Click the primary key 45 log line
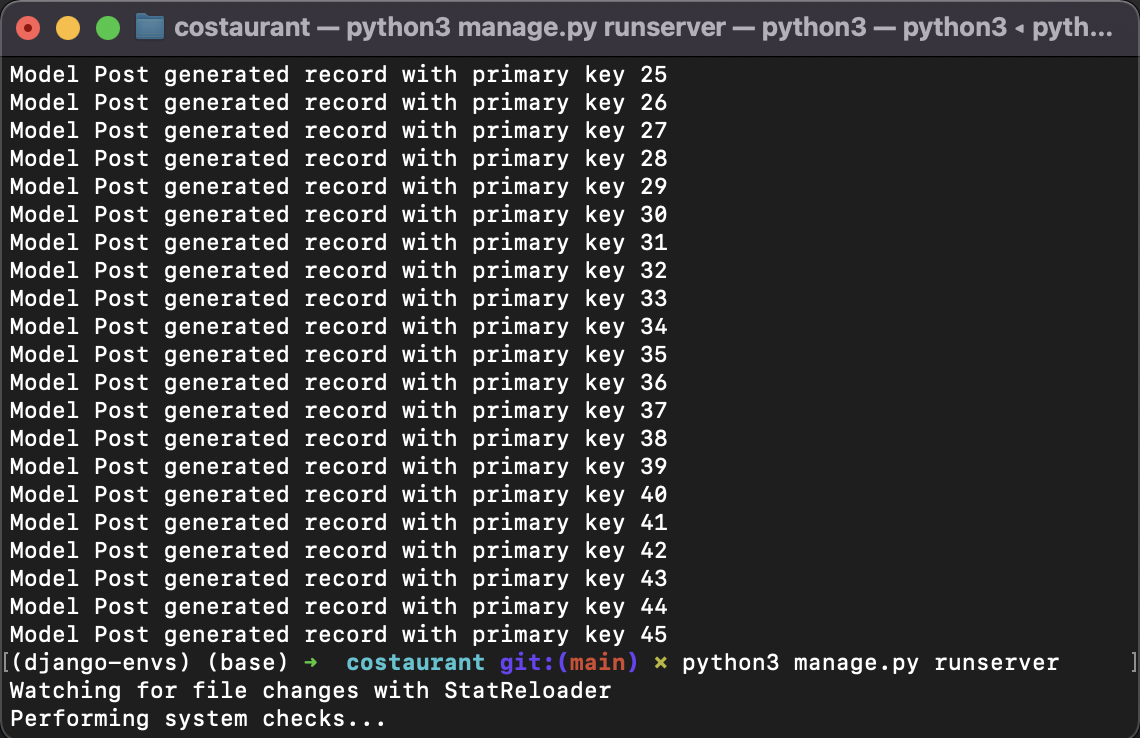This screenshot has width=1140, height=738. pyautogui.click(x=335, y=634)
